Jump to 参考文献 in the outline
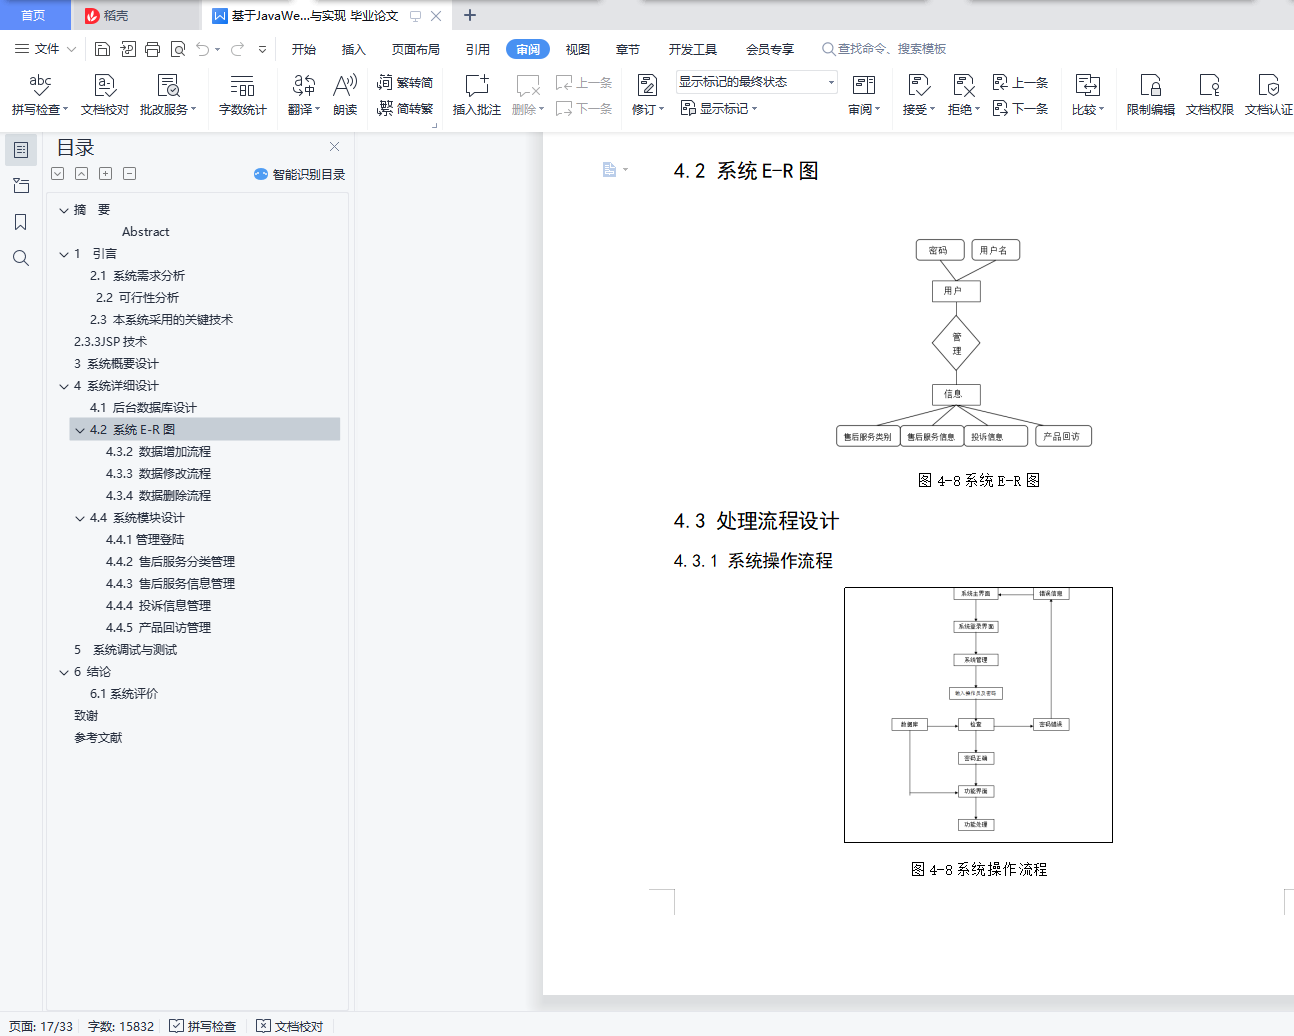The height and width of the screenshot is (1036, 1294). click(98, 738)
